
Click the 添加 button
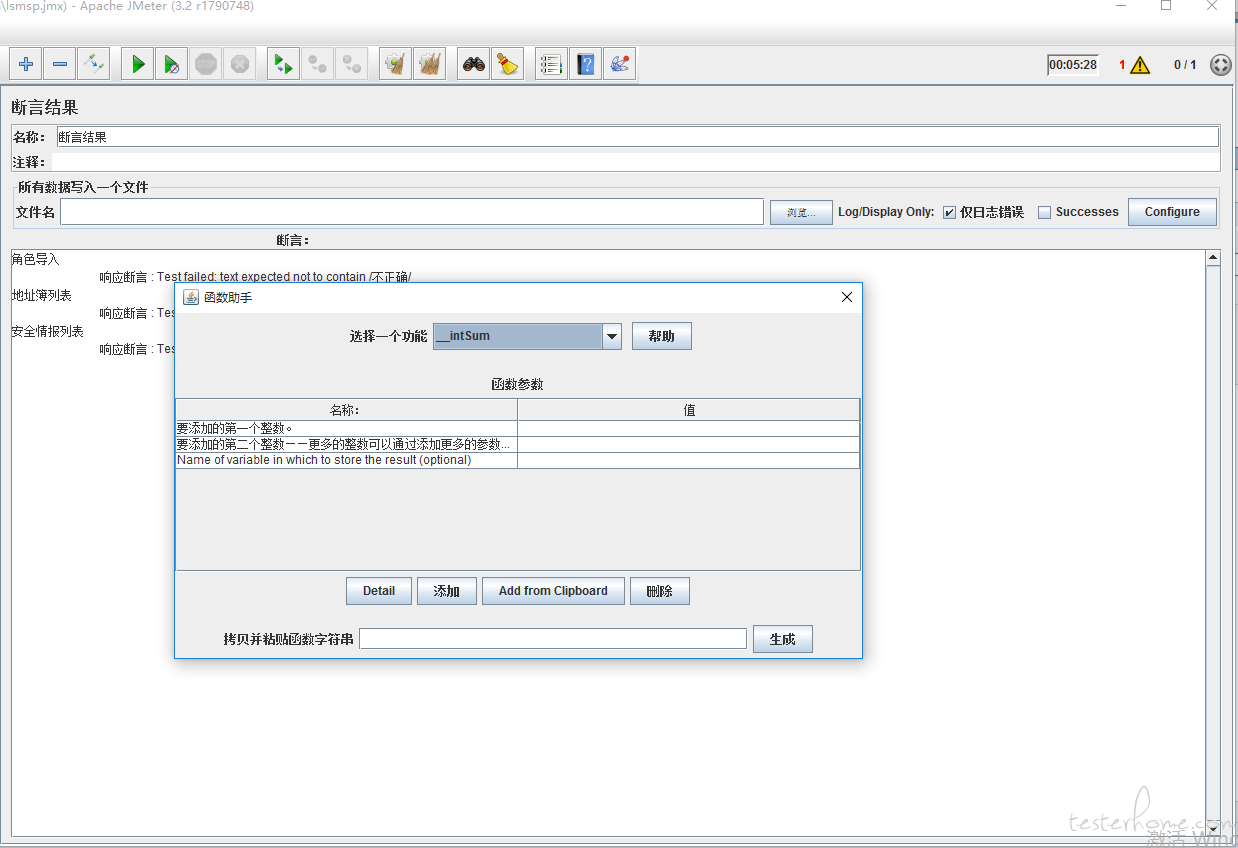[x=447, y=591]
